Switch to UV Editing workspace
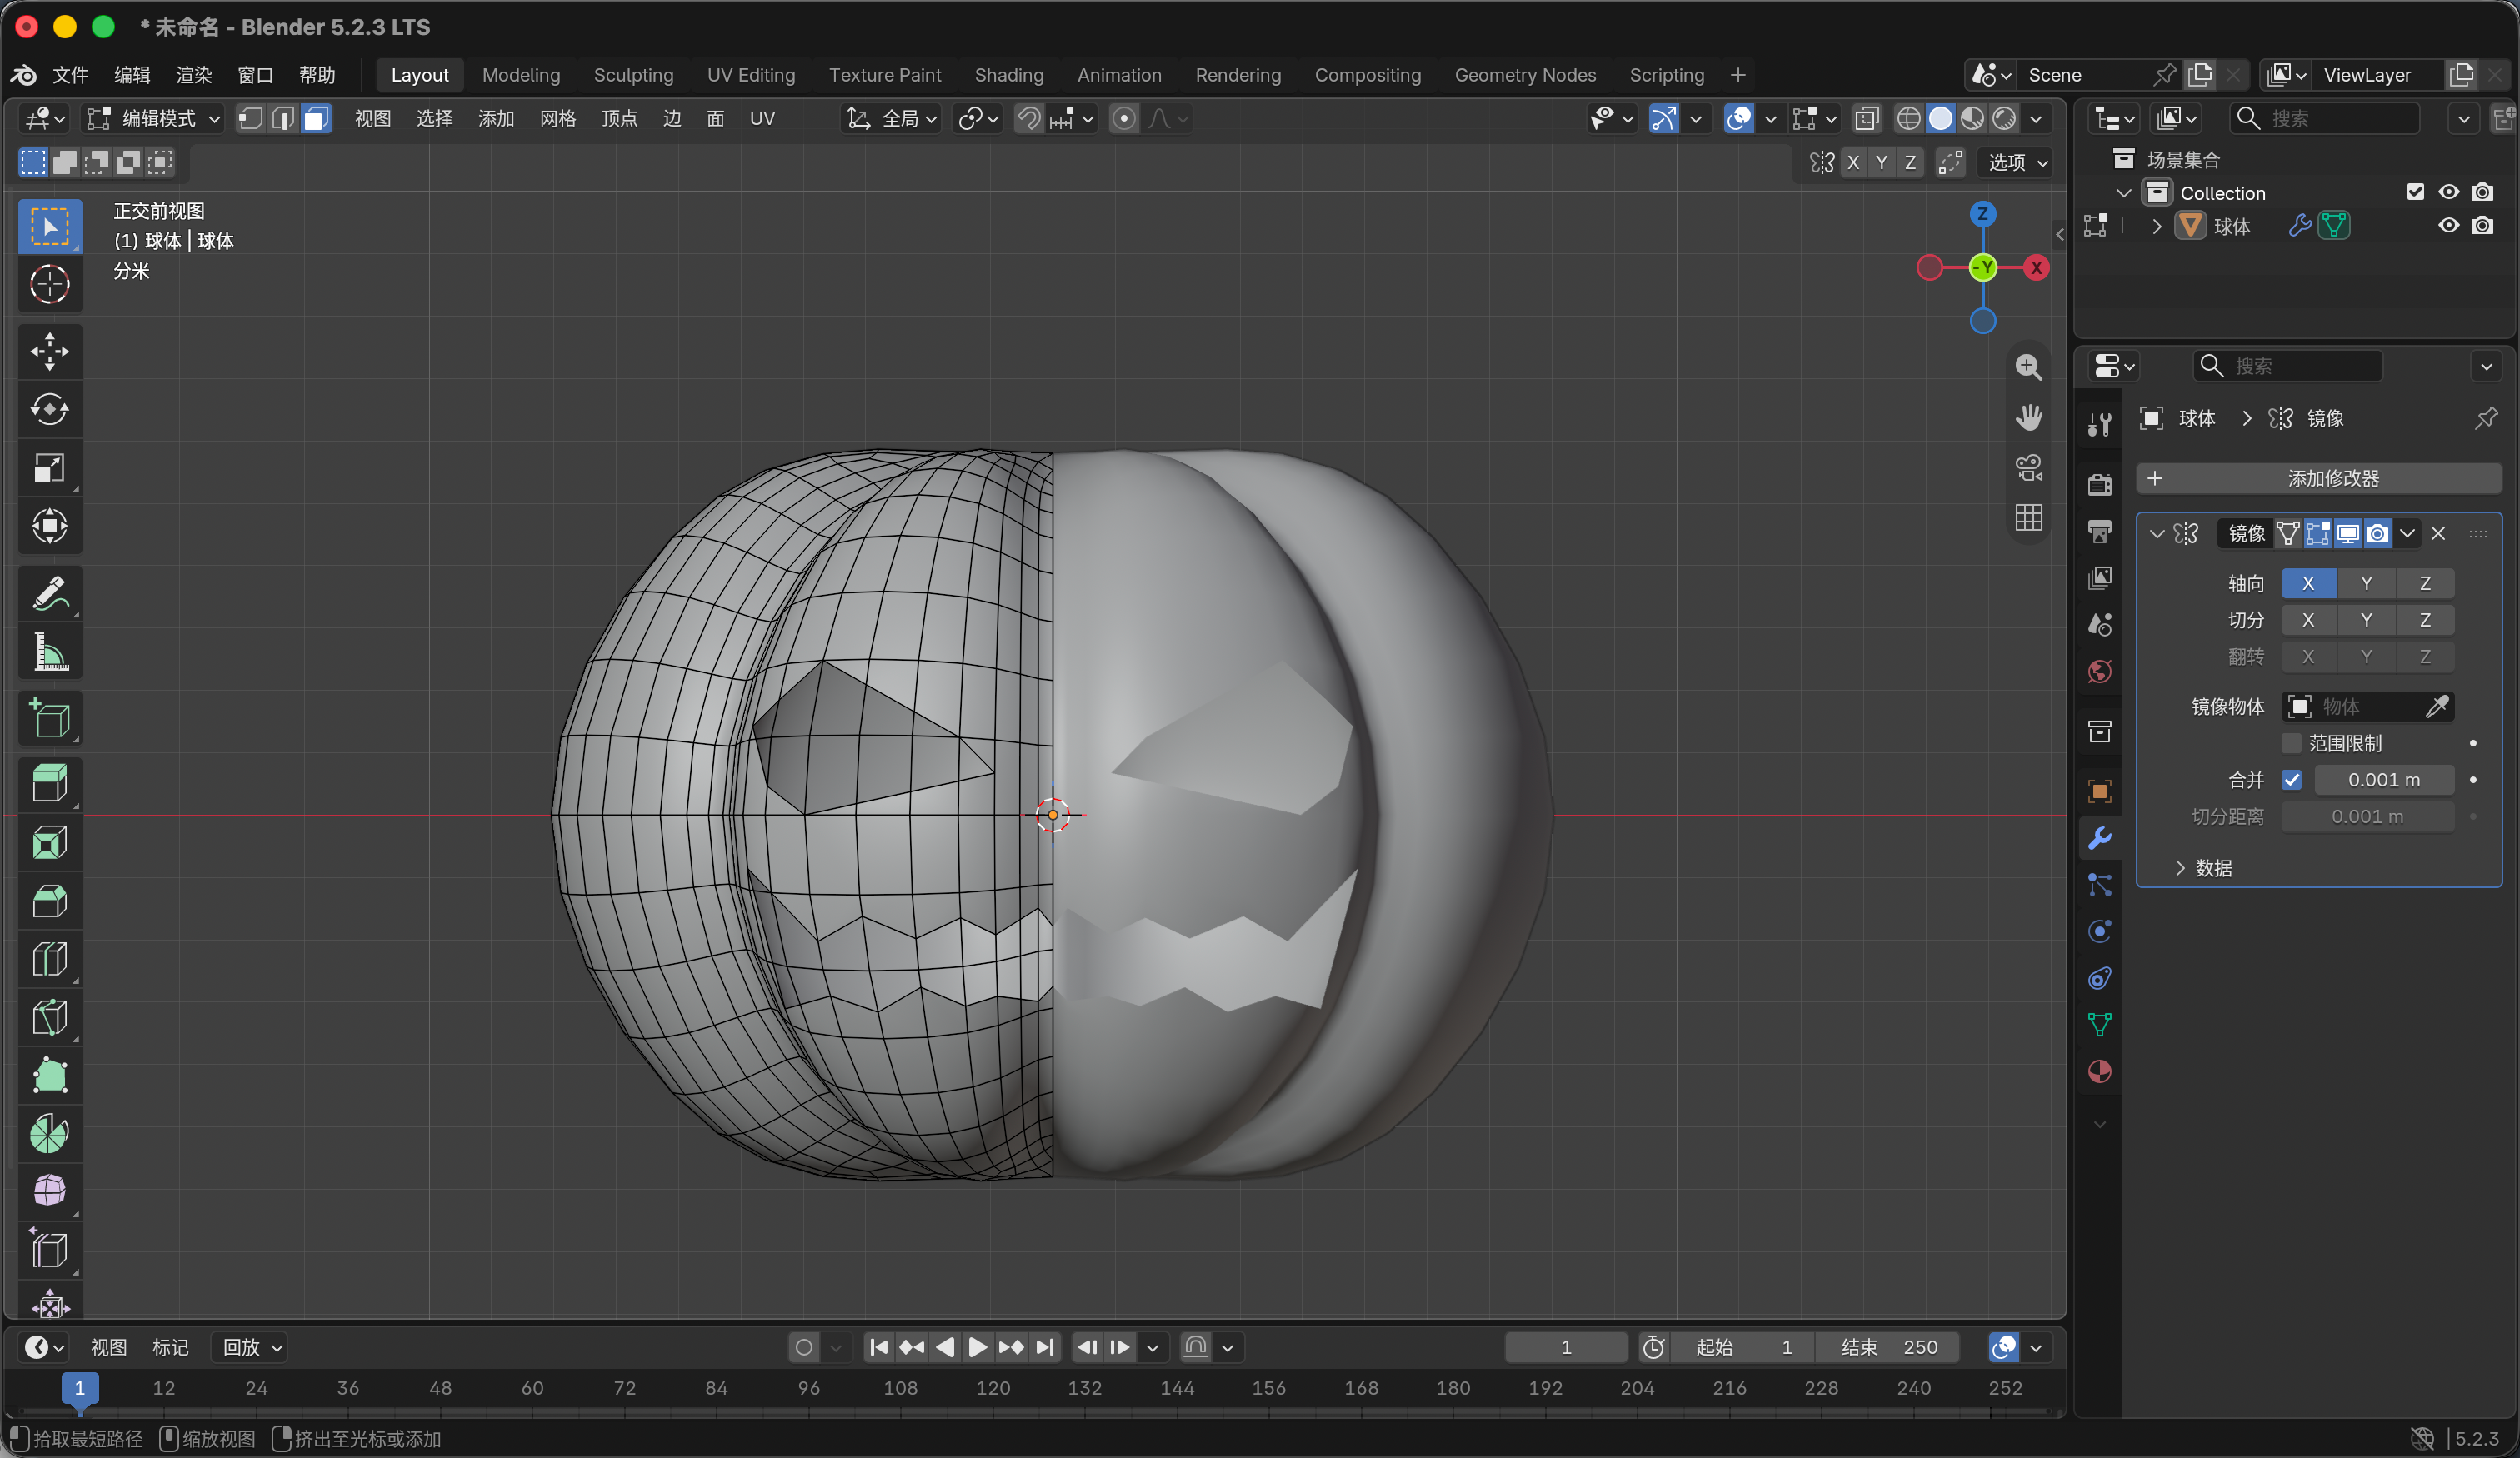This screenshot has width=2520, height=1458. pyautogui.click(x=751, y=75)
